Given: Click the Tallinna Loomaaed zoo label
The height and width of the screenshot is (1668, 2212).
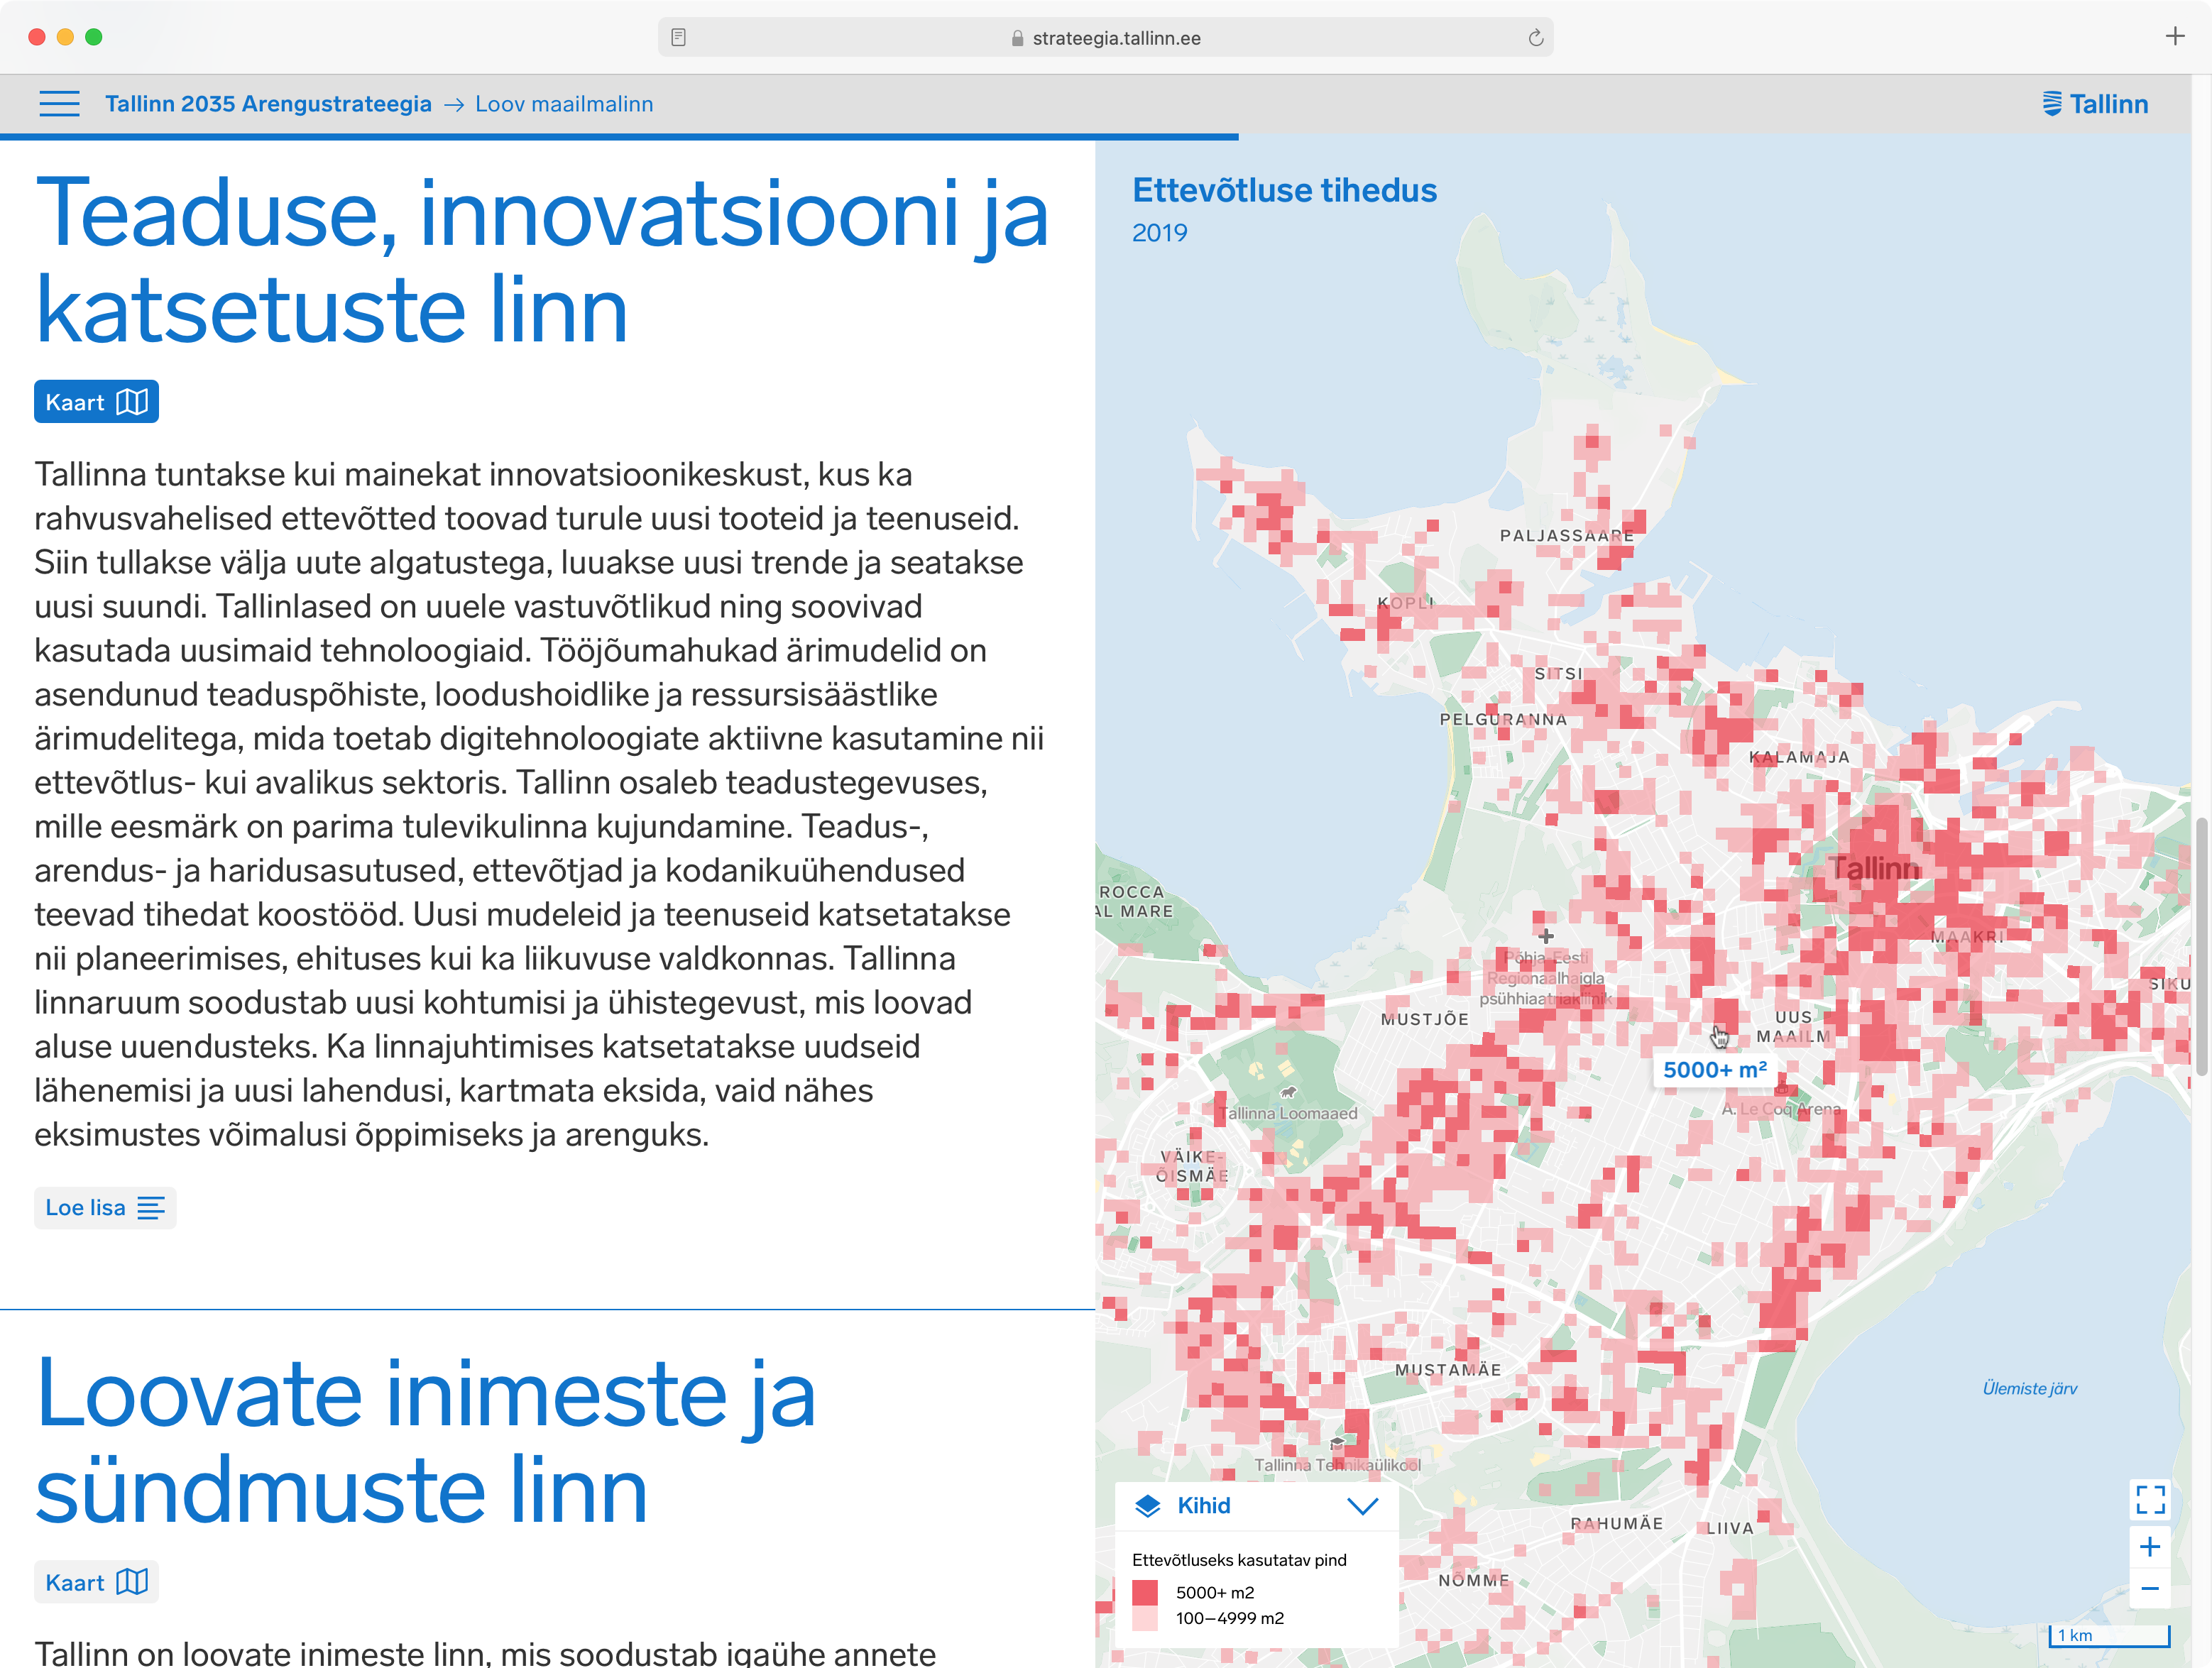Looking at the screenshot, I should [x=1288, y=1113].
